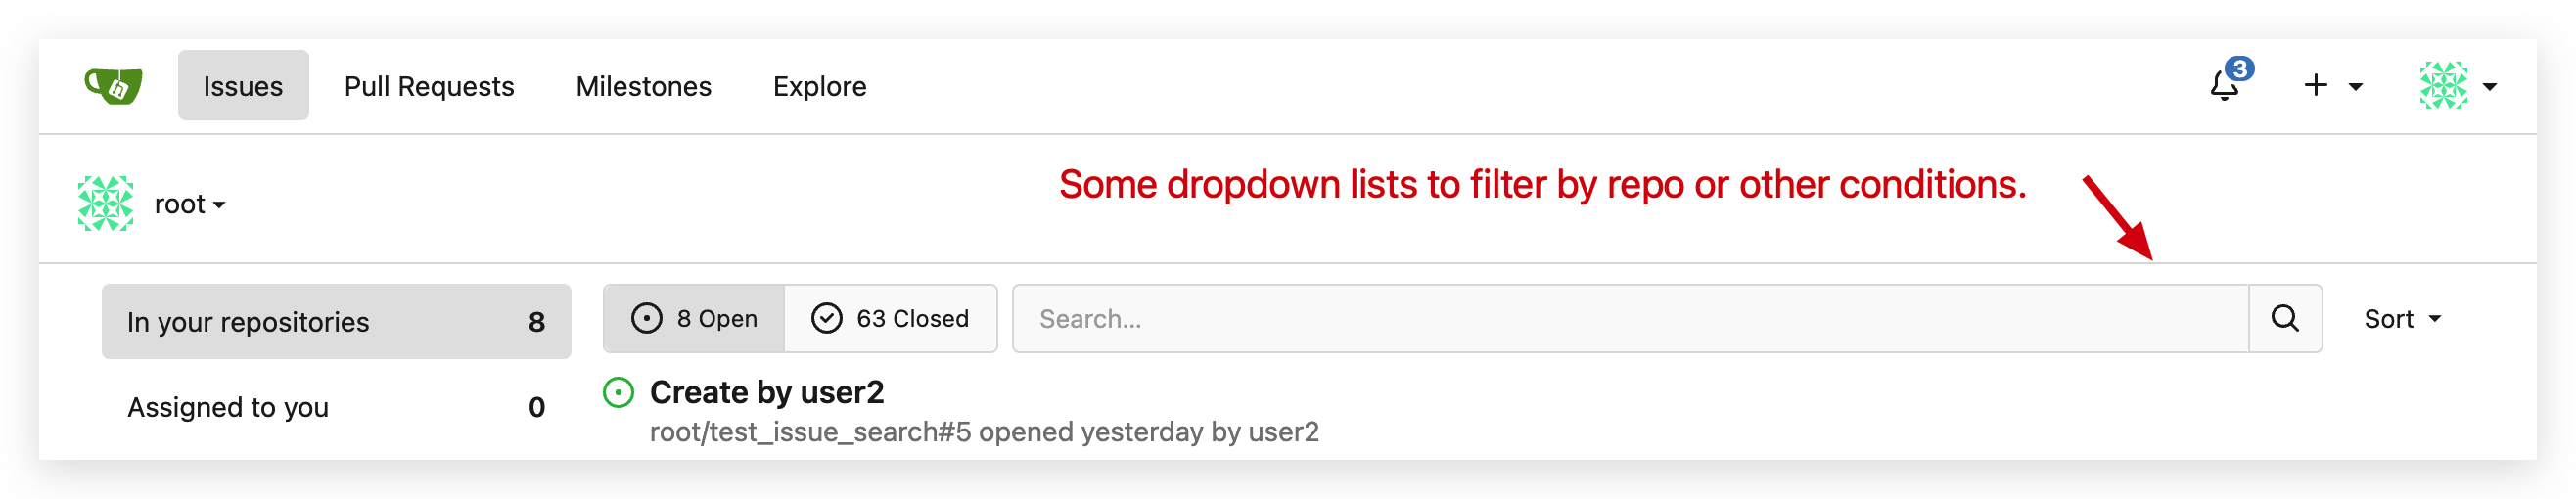Open the Milestones menu item
This screenshot has width=2576, height=499.
[643, 86]
